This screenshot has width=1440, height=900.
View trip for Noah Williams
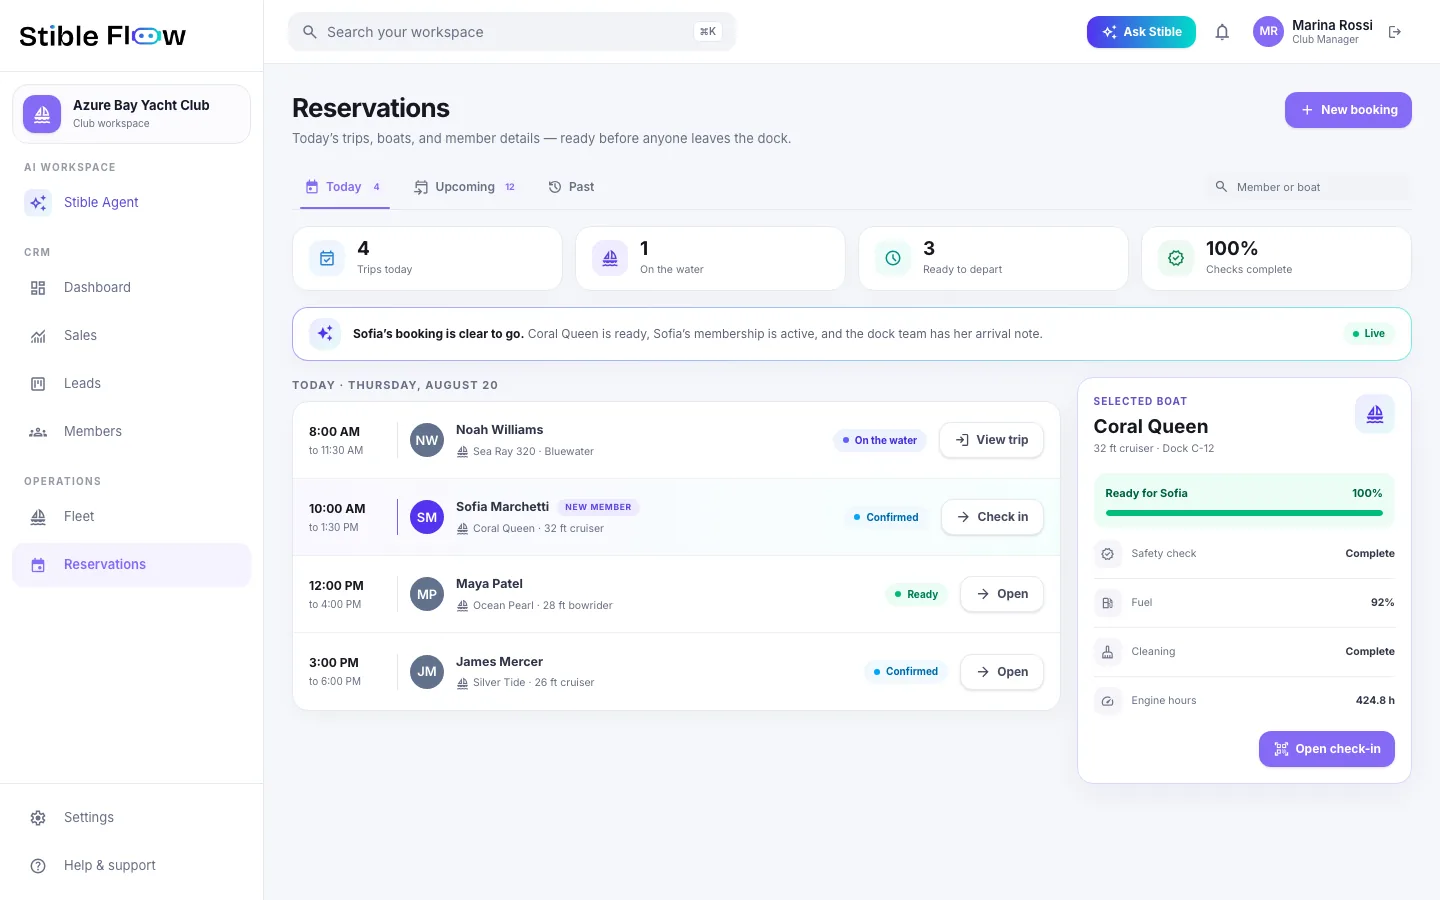click(991, 440)
